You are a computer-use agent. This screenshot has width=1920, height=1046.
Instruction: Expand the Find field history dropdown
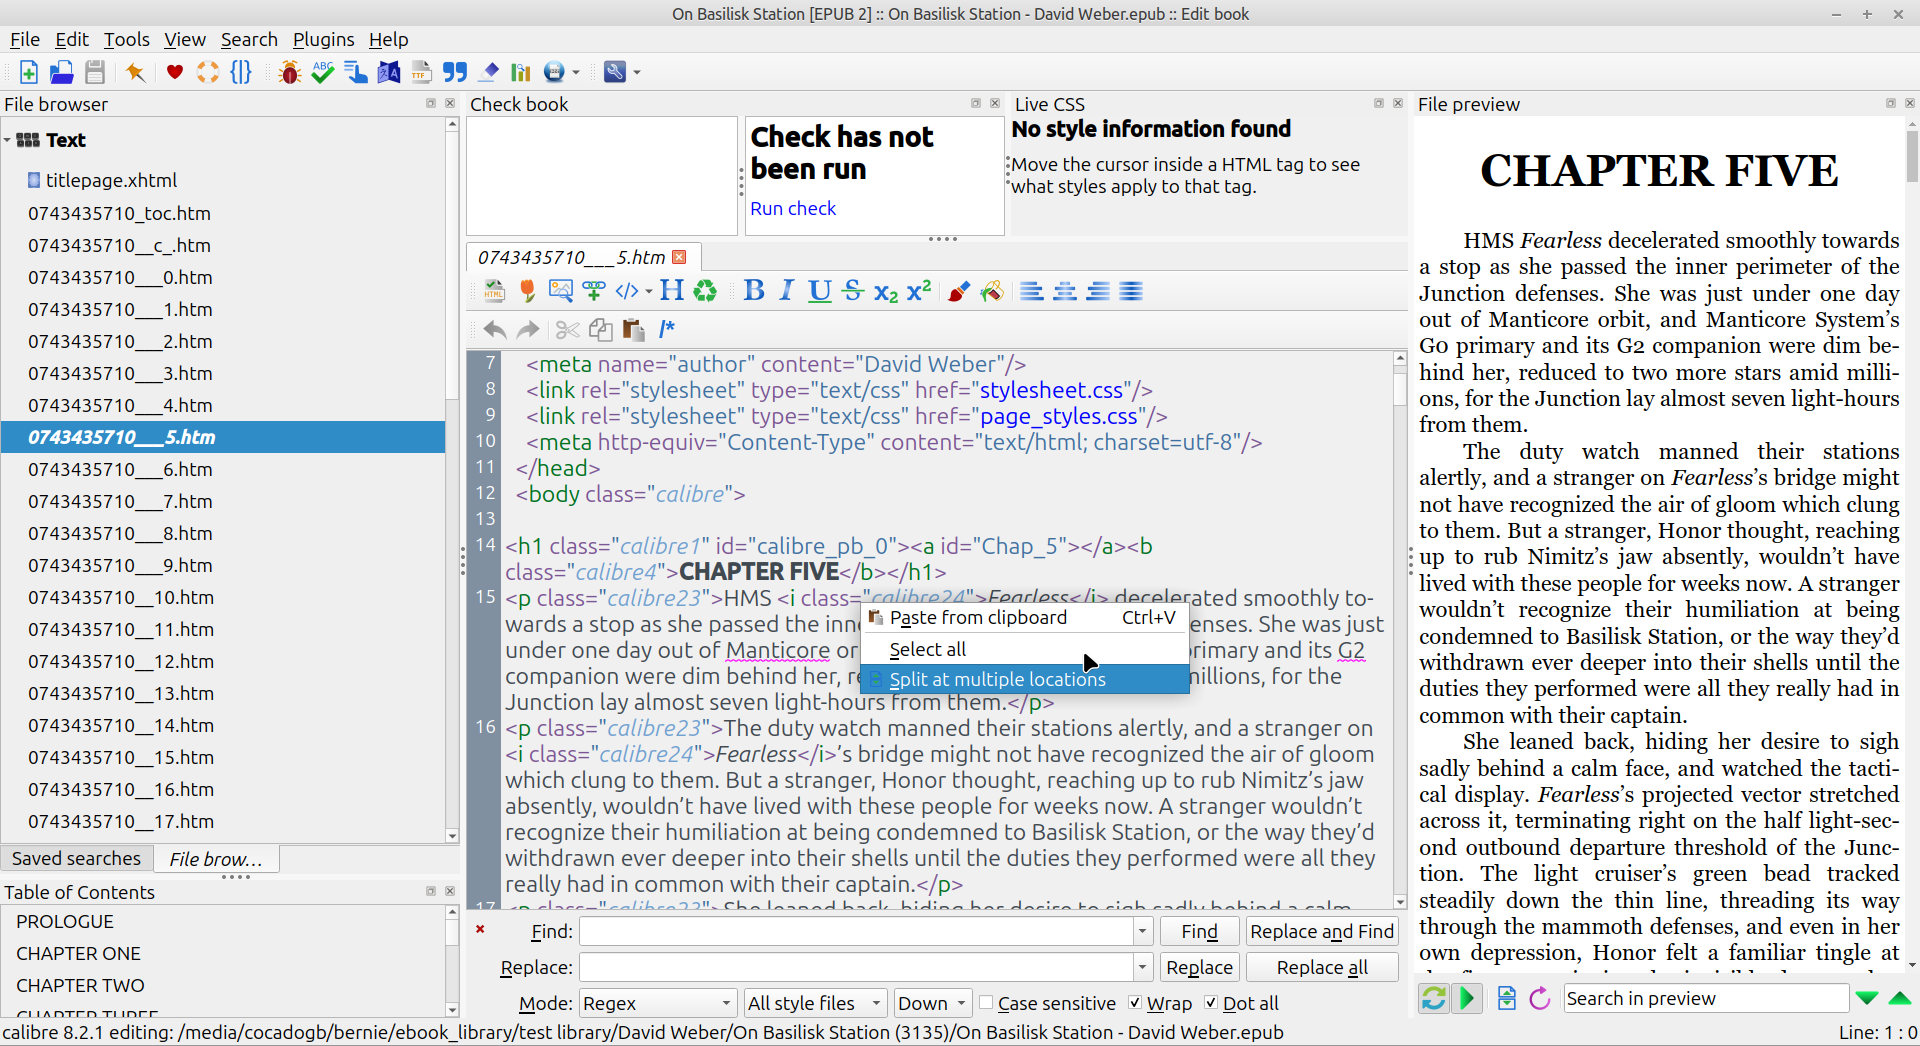click(1142, 931)
